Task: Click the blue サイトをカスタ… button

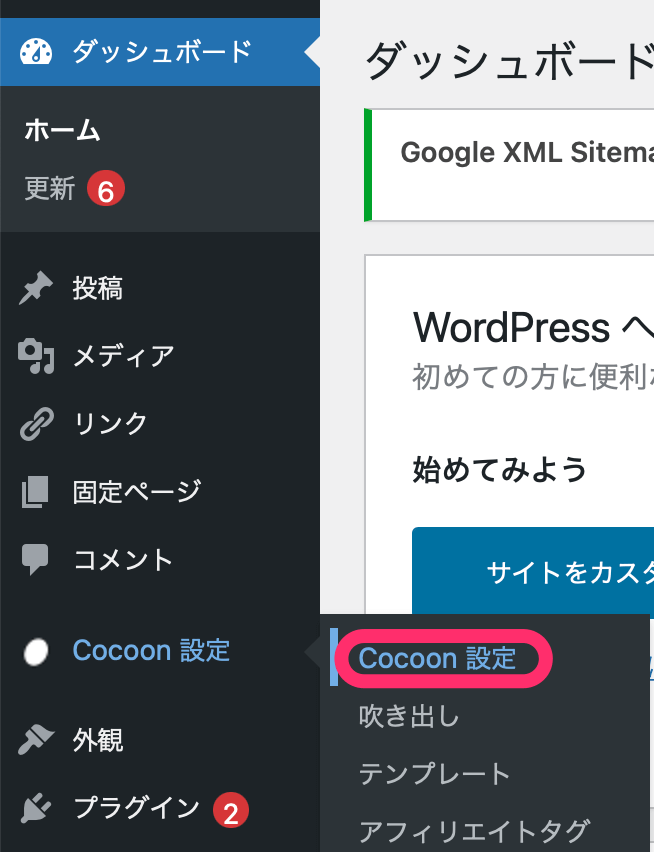Action: click(x=533, y=571)
